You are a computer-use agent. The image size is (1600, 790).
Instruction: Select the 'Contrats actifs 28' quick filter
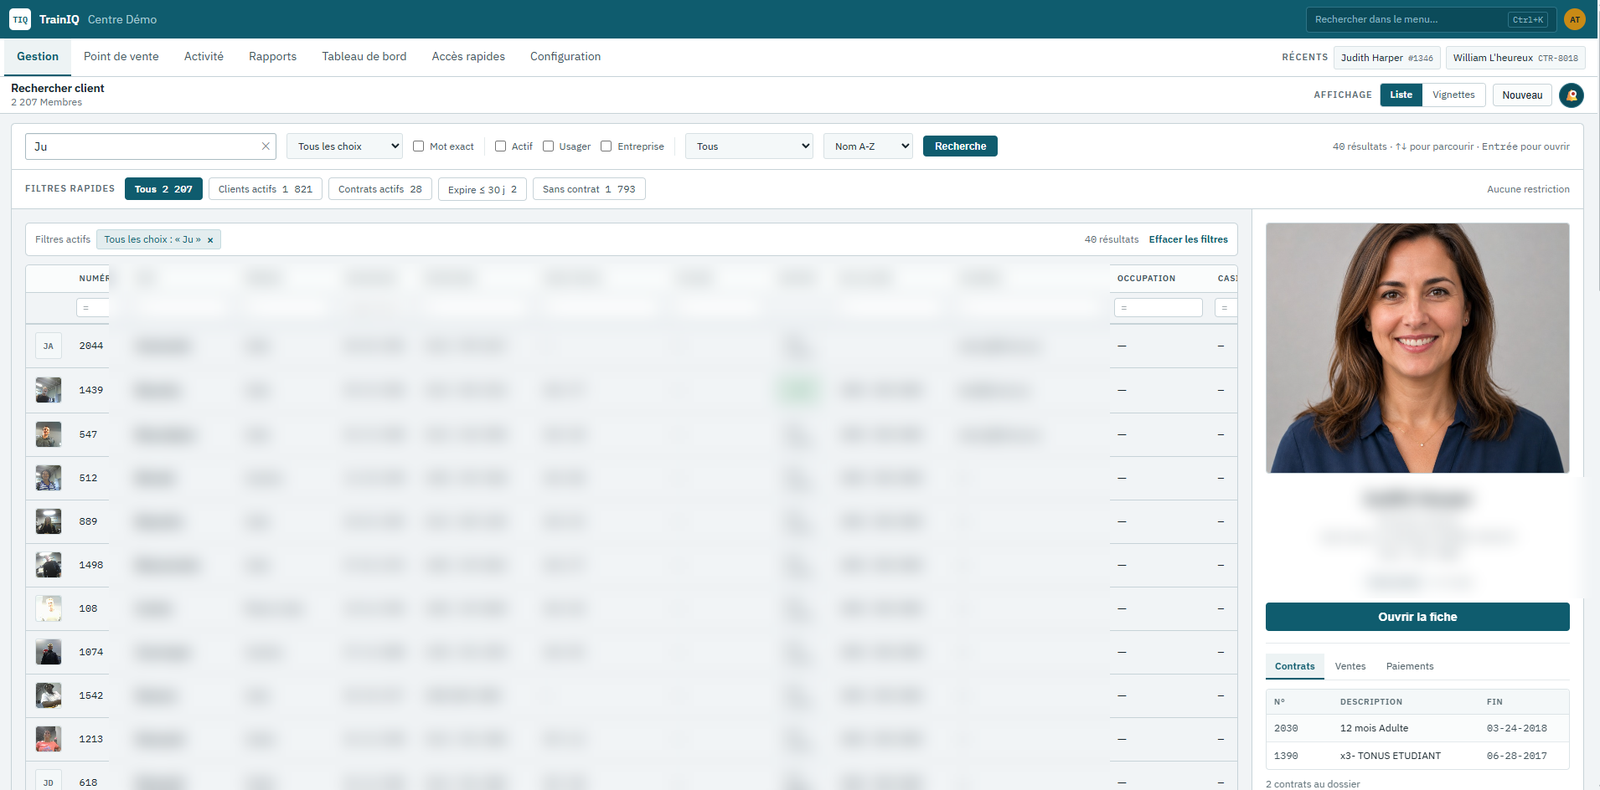tap(380, 189)
